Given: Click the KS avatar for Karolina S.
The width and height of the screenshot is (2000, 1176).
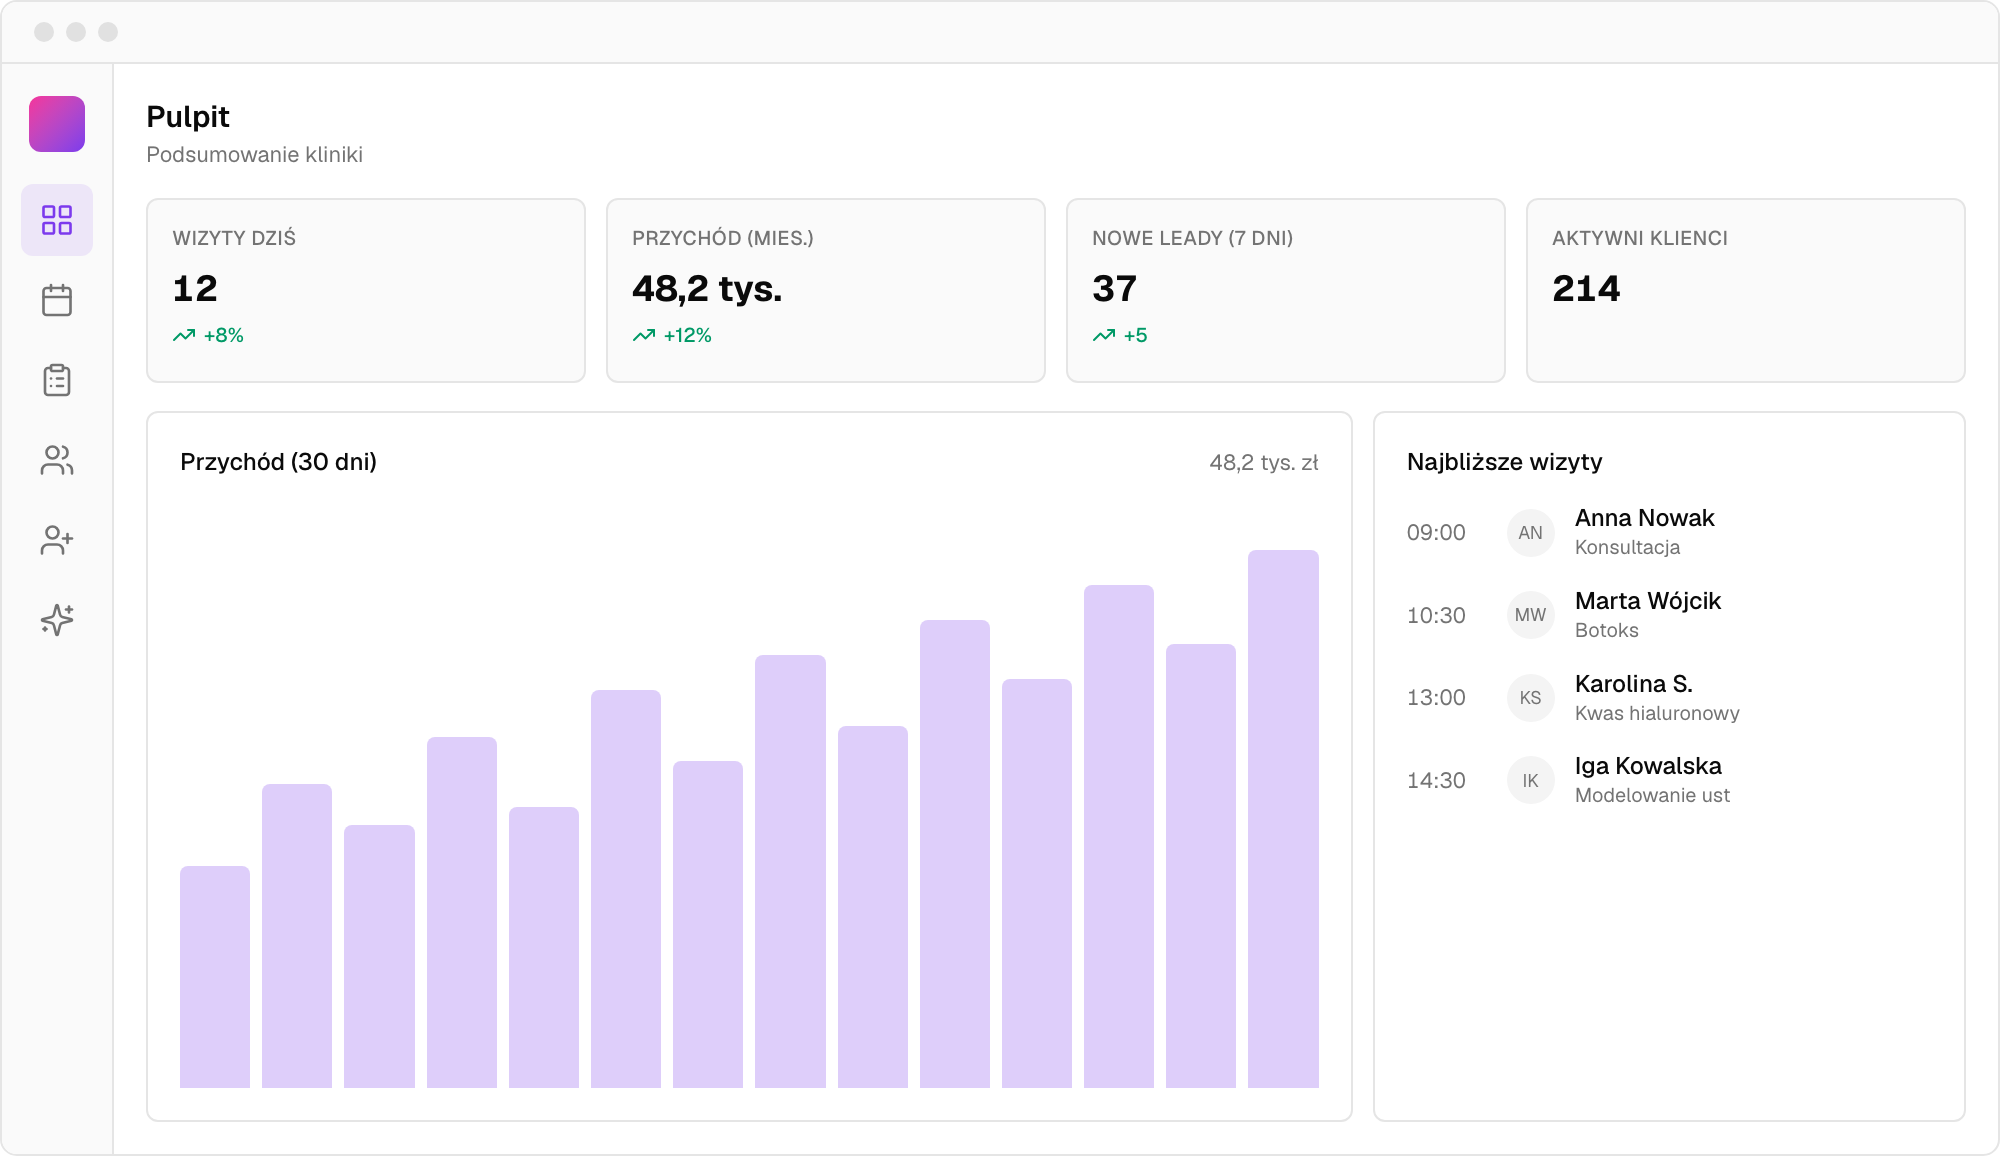Looking at the screenshot, I should [x=1530, y=698].
